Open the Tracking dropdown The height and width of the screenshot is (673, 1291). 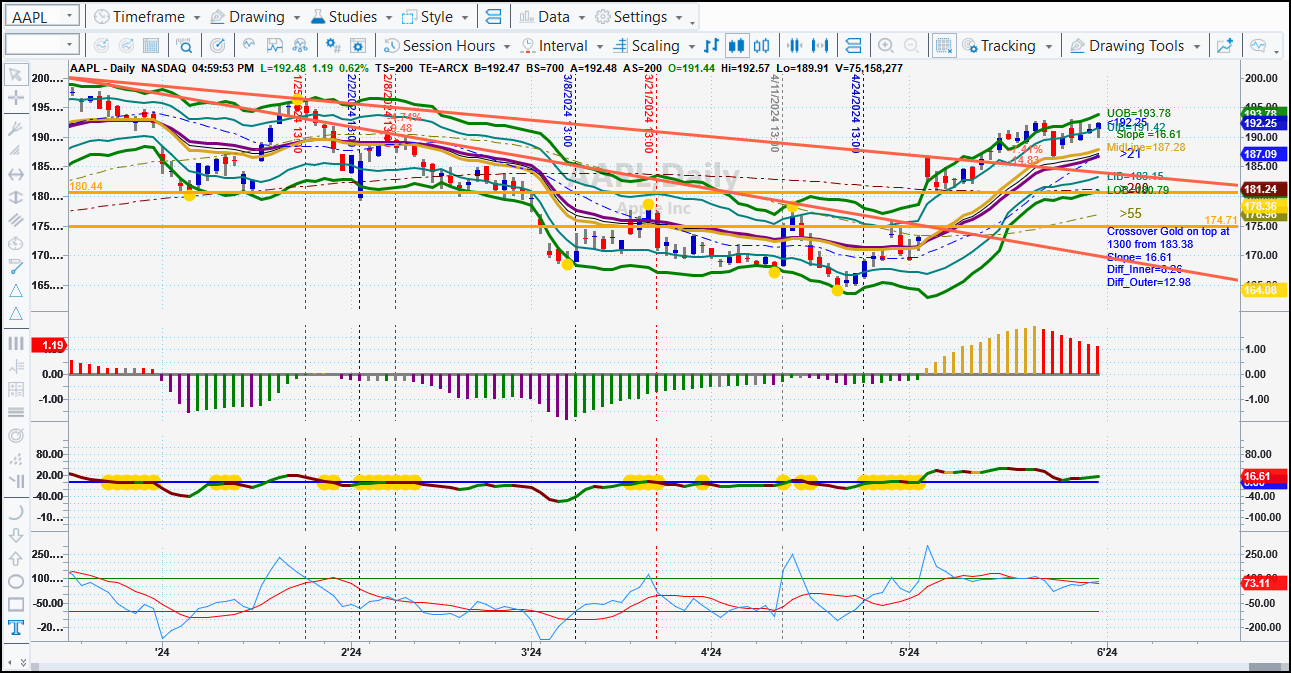point(1007,45)
